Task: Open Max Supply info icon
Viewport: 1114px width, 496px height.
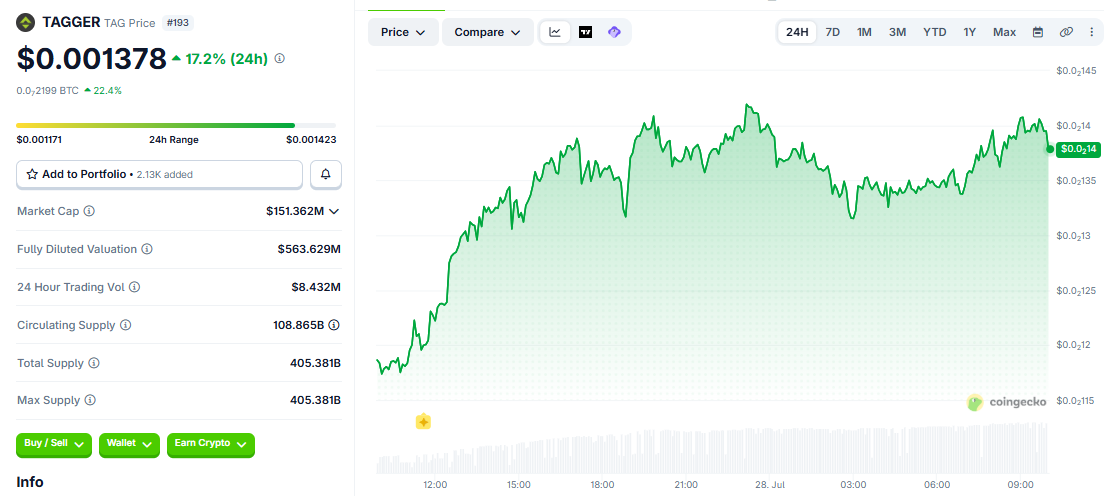Action: pos(90,400)
